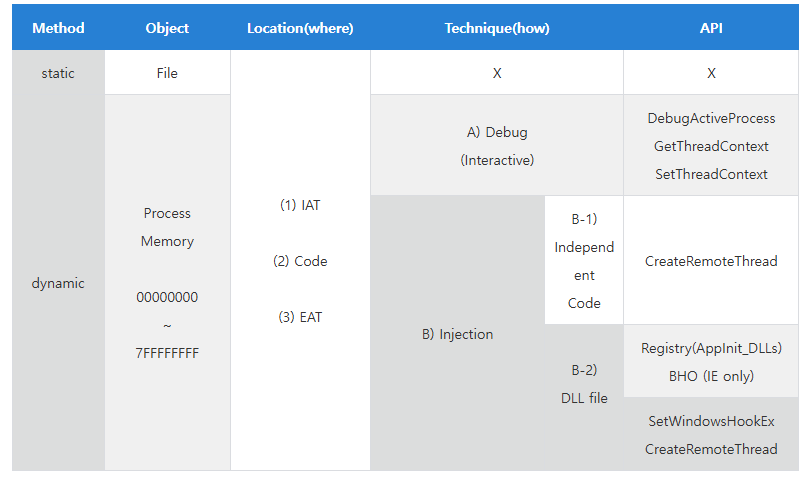
Task: Select the API column header
Action: 711,28
